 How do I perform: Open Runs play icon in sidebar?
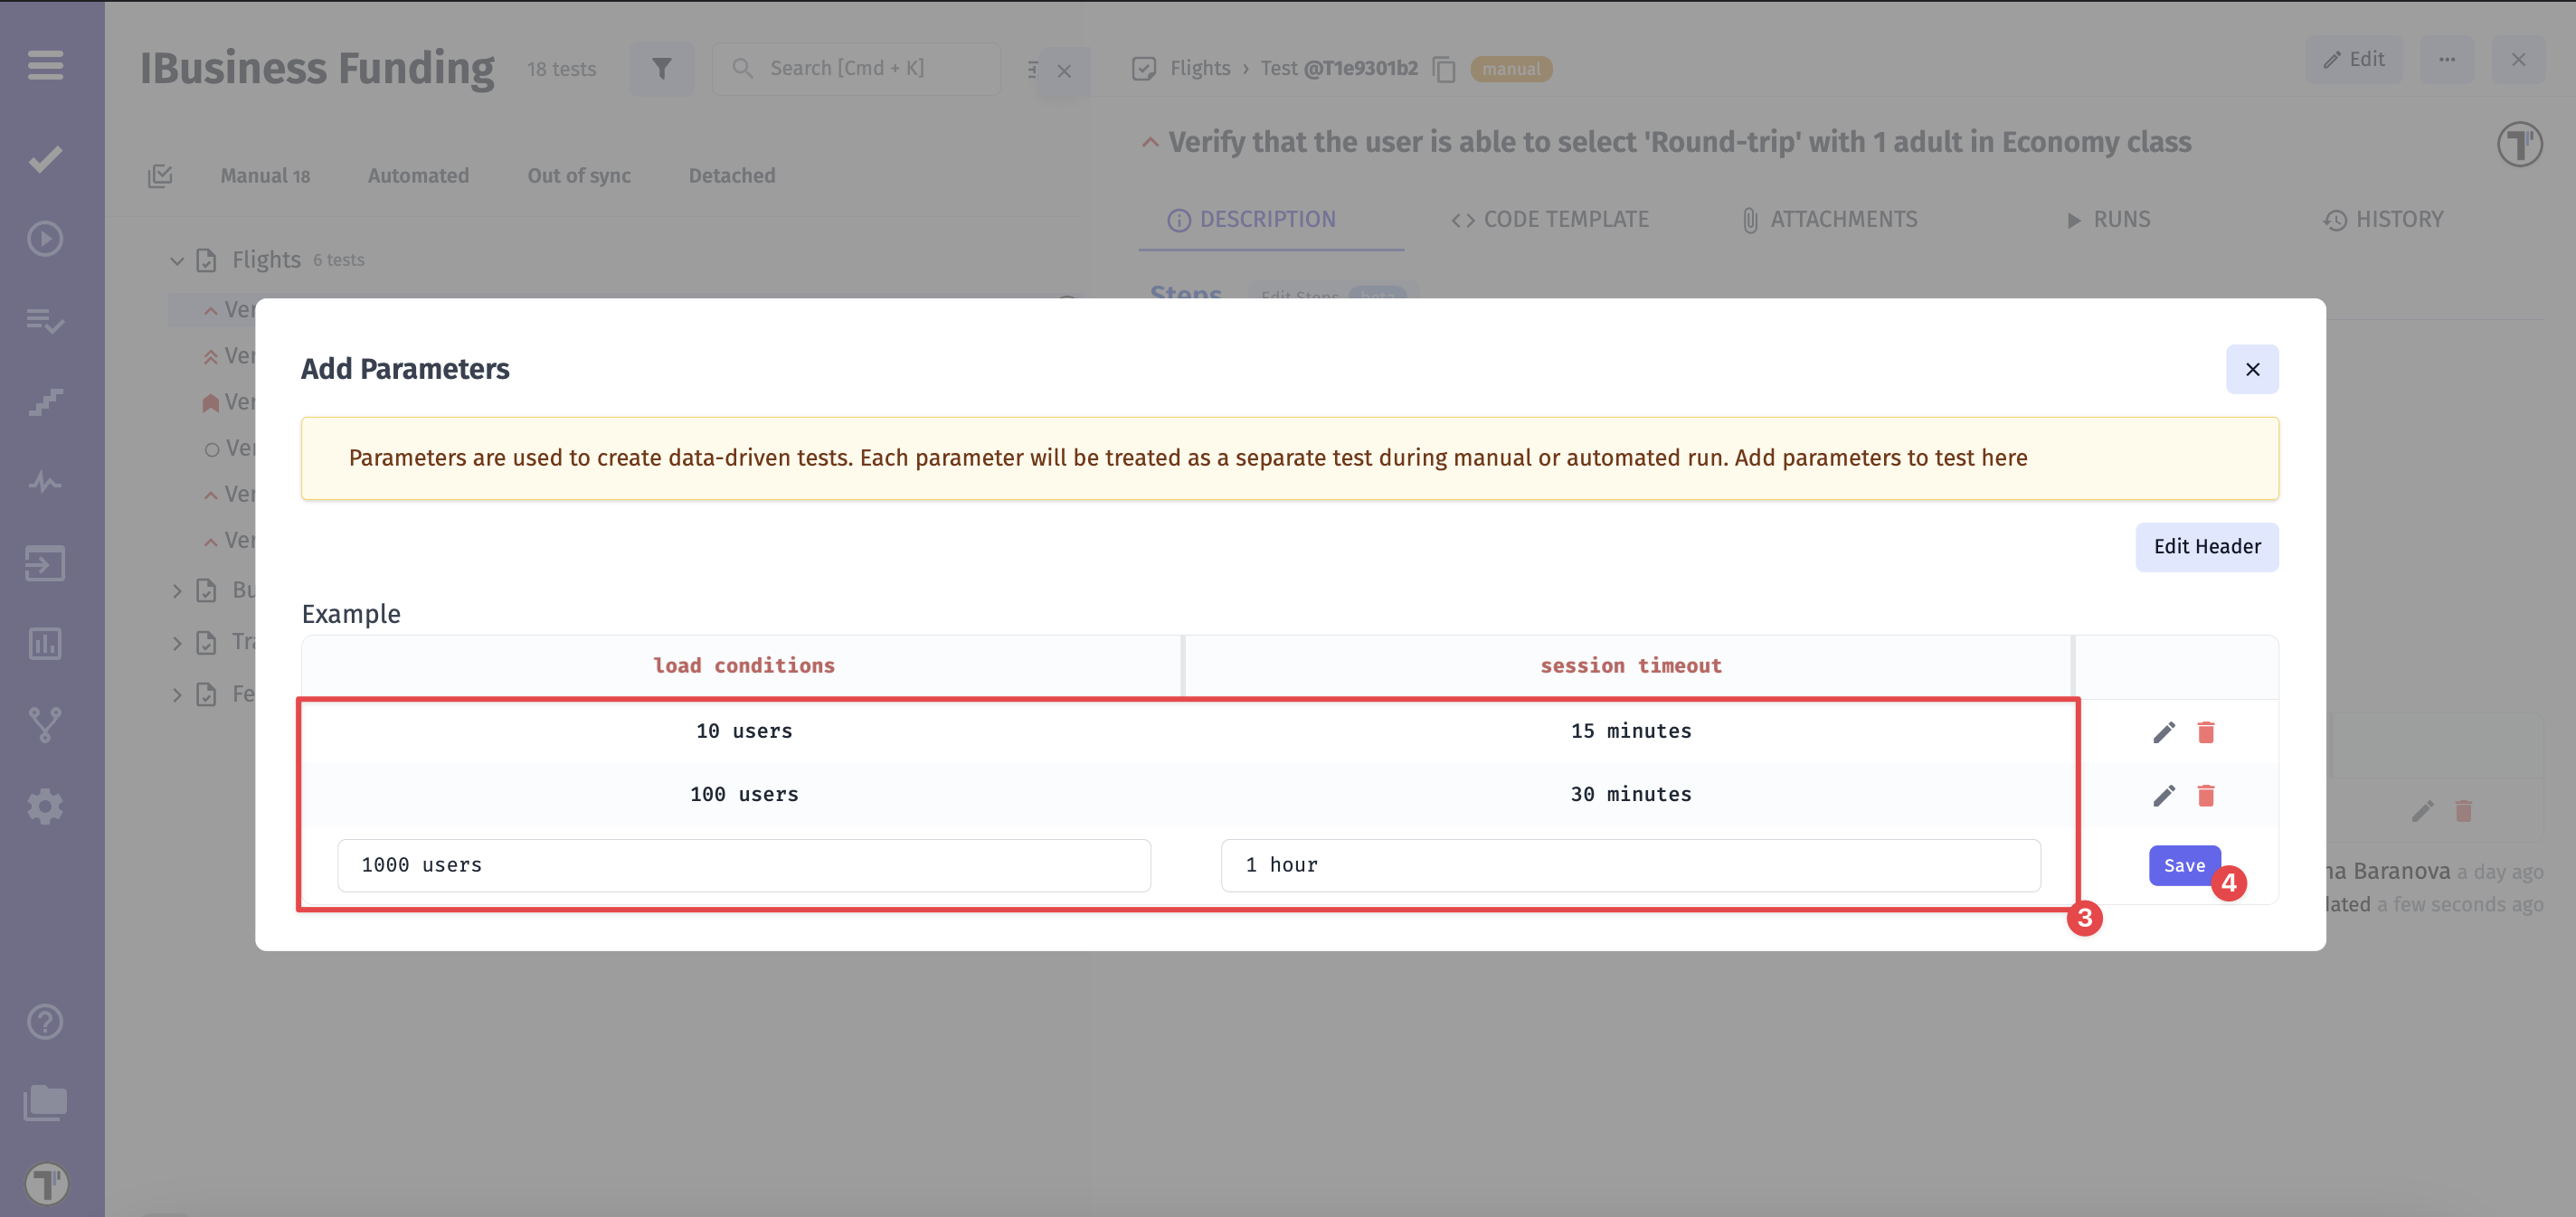coord(45,239)
